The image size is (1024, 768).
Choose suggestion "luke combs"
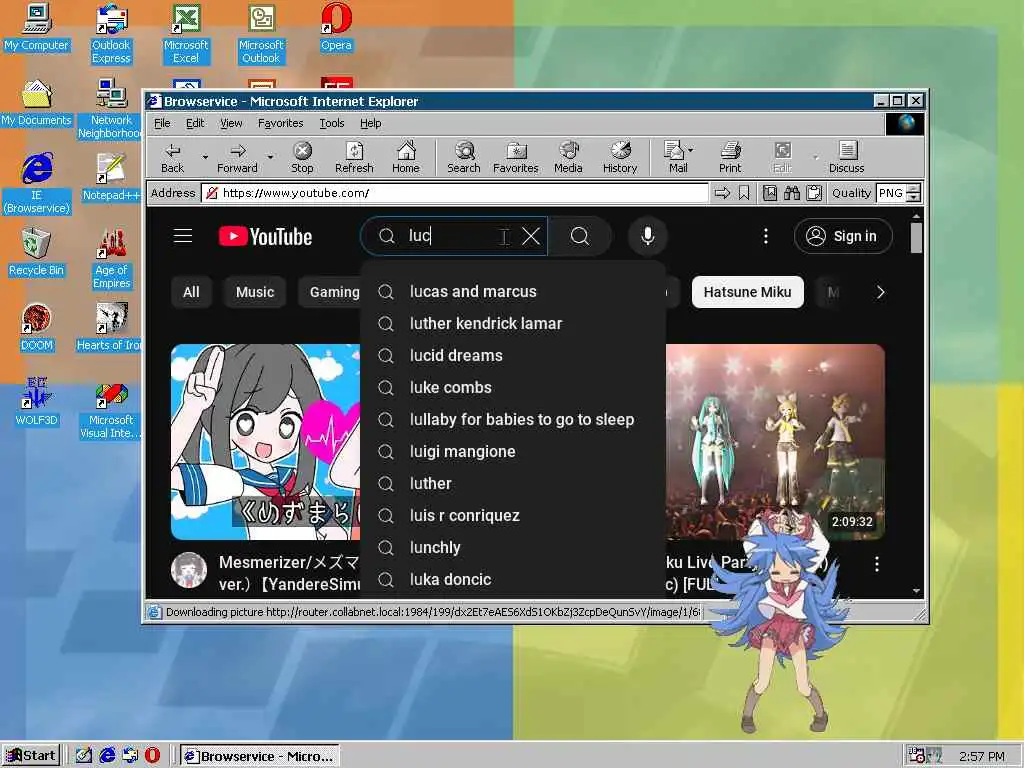tap(513, 387)
